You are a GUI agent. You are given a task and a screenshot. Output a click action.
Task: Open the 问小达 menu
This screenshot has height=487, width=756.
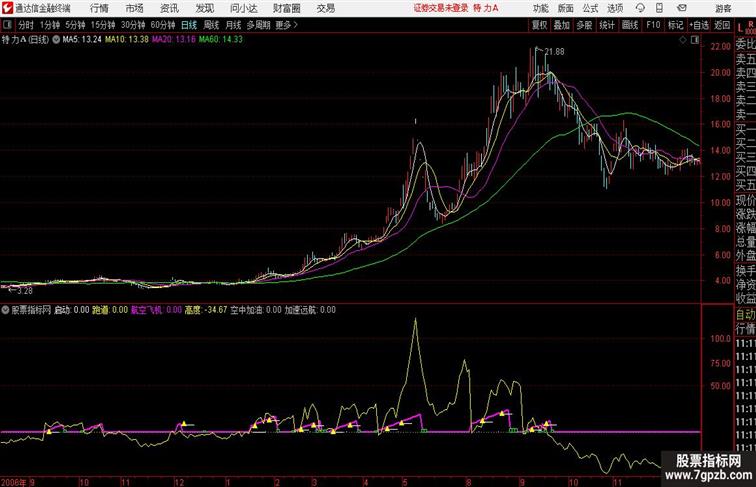pyautogui.click(x=244, y=8)
